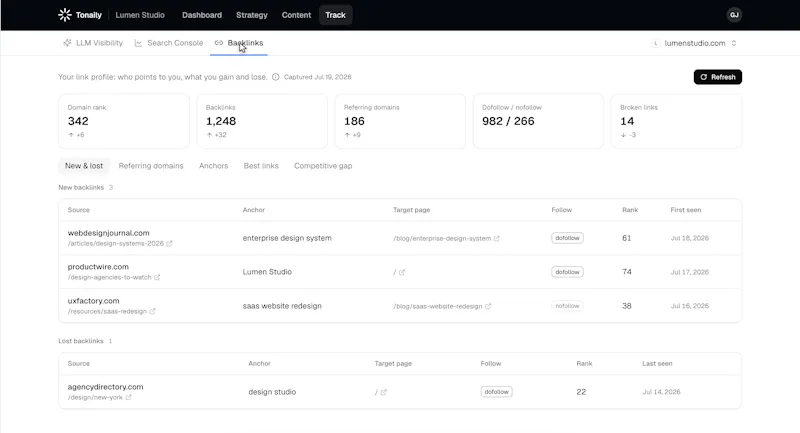Click the info icon beside link profile text

276,77
